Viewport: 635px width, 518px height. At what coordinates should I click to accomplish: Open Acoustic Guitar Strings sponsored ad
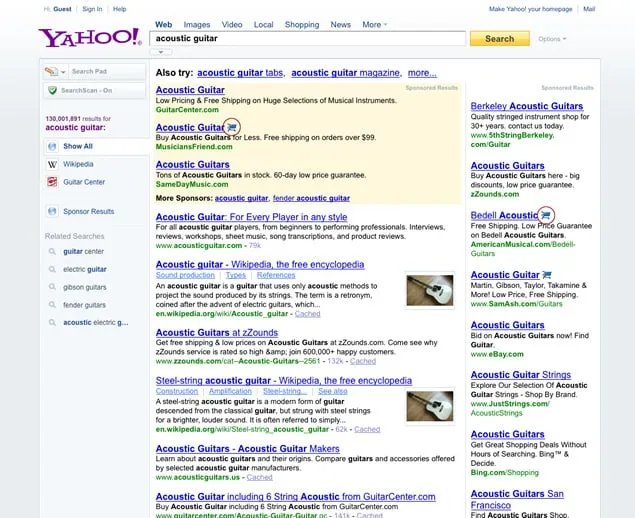tap(521, 375)
